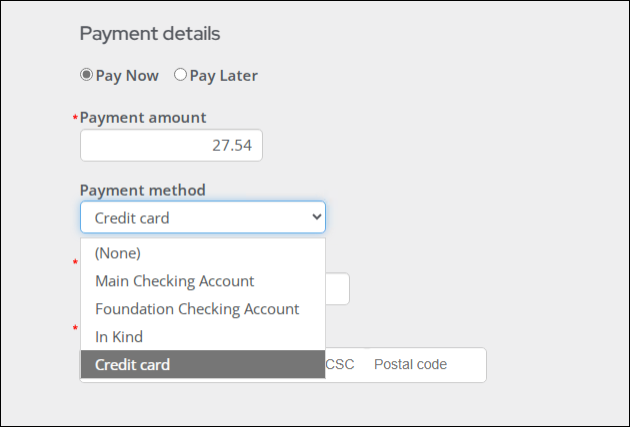
Task: Click the partially hidden field behind the dropdown
Action: (338, 288)
